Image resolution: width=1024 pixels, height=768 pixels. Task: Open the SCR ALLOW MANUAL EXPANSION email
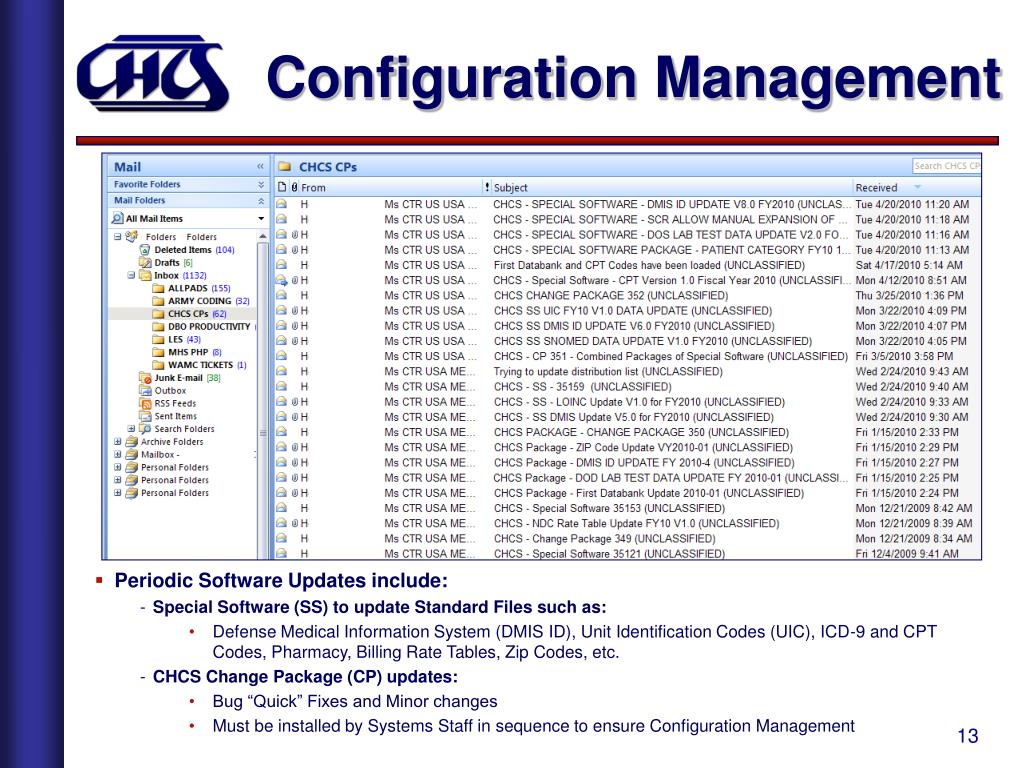[x=628, y=219]
